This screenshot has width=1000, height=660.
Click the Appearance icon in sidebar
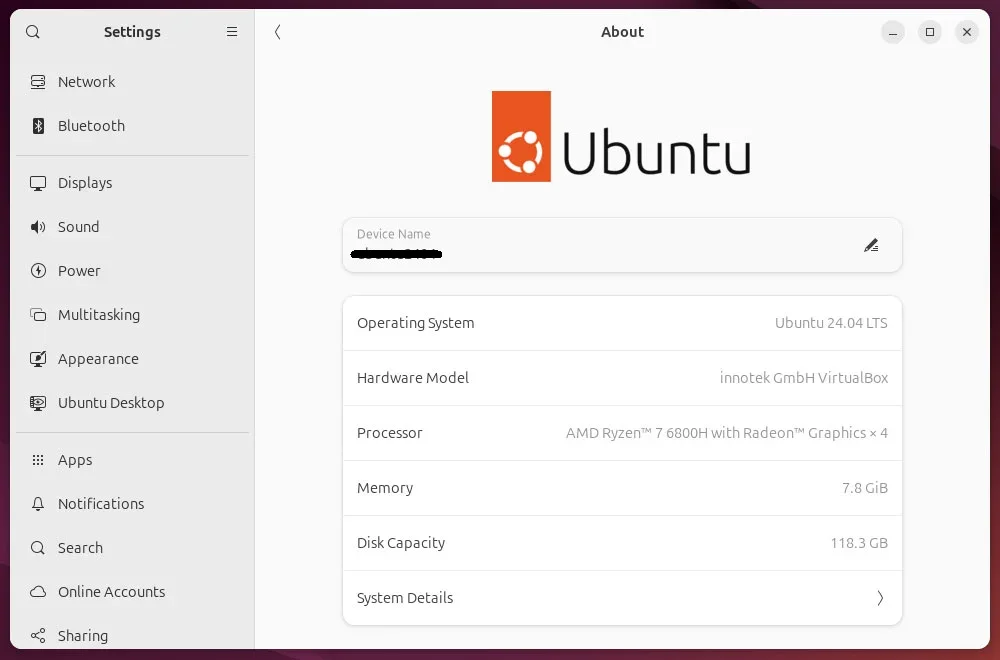(38, 359)
